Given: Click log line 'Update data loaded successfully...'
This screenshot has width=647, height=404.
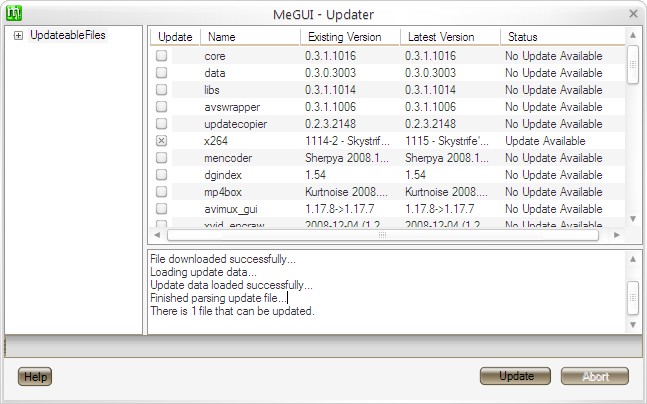Looking at the screenshot, I should click(x=231, y=285).
